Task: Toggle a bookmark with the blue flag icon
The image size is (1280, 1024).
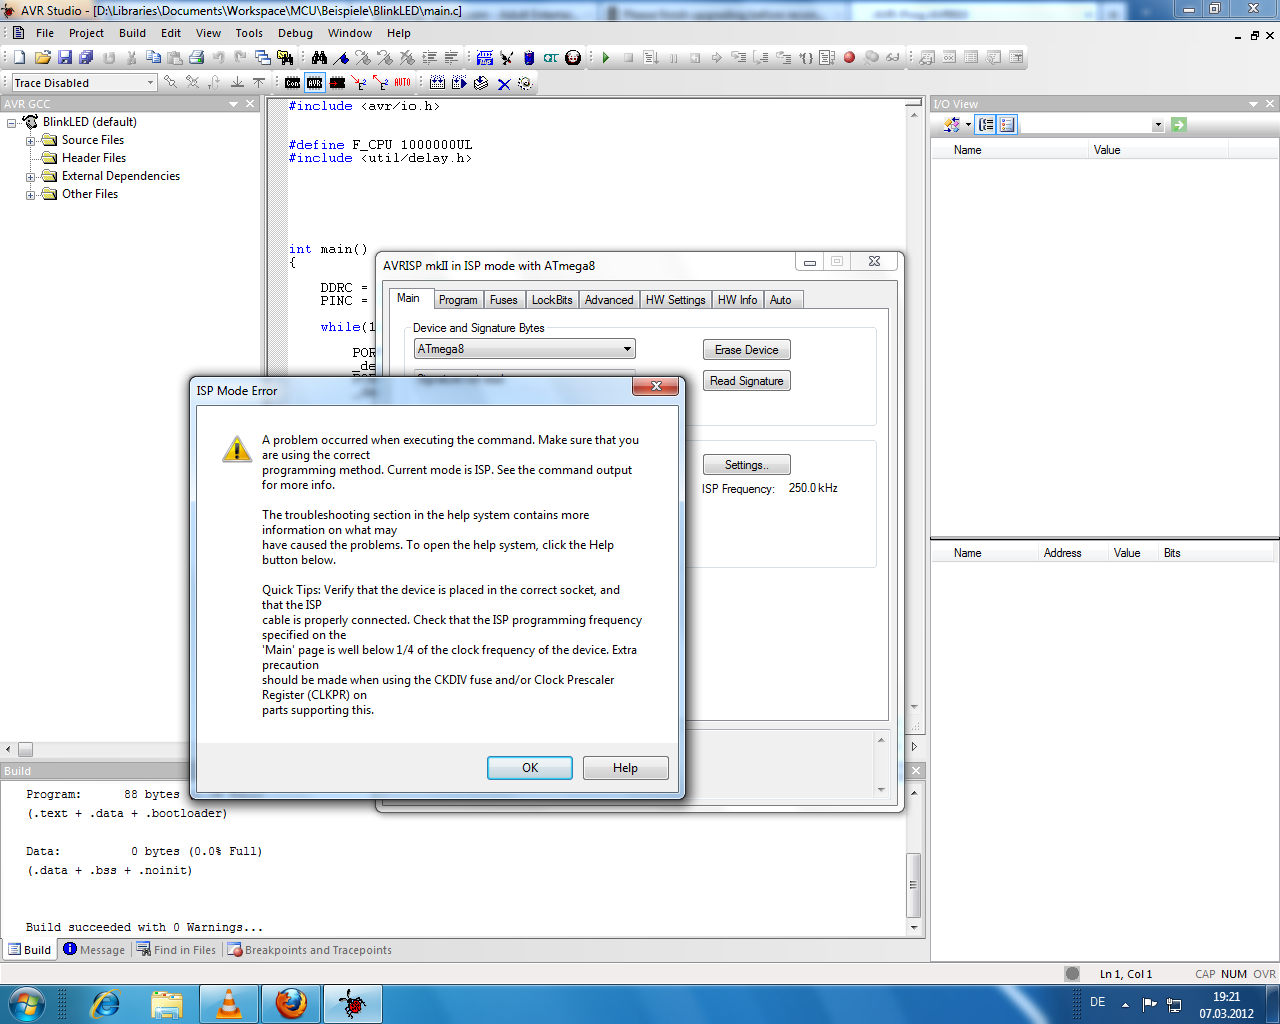Action: (x=341, y=58)
